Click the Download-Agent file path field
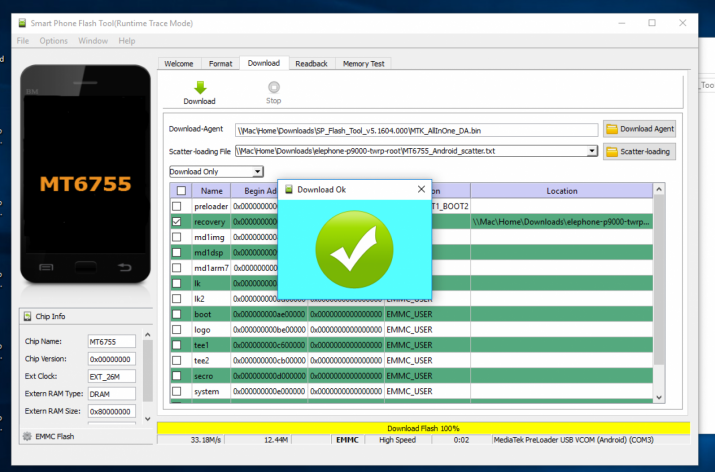The image size is (715, 472). [415, 130]
